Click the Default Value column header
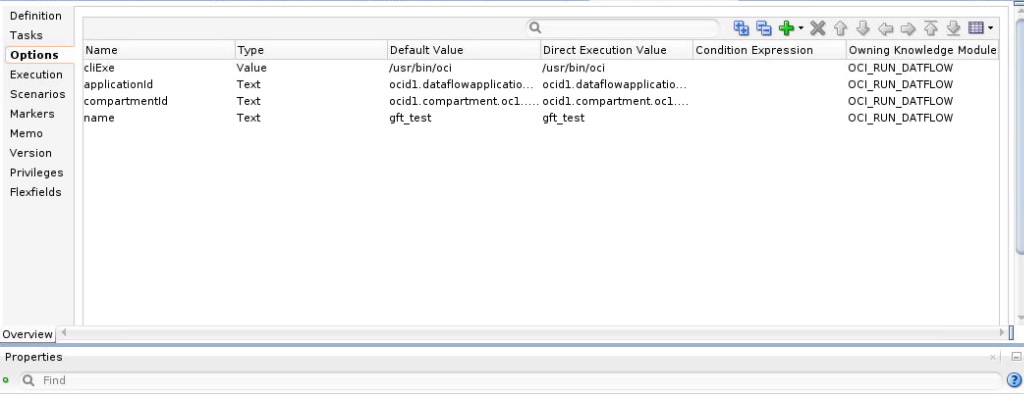This screenshot has width=1024, height=396. point(464,50)
